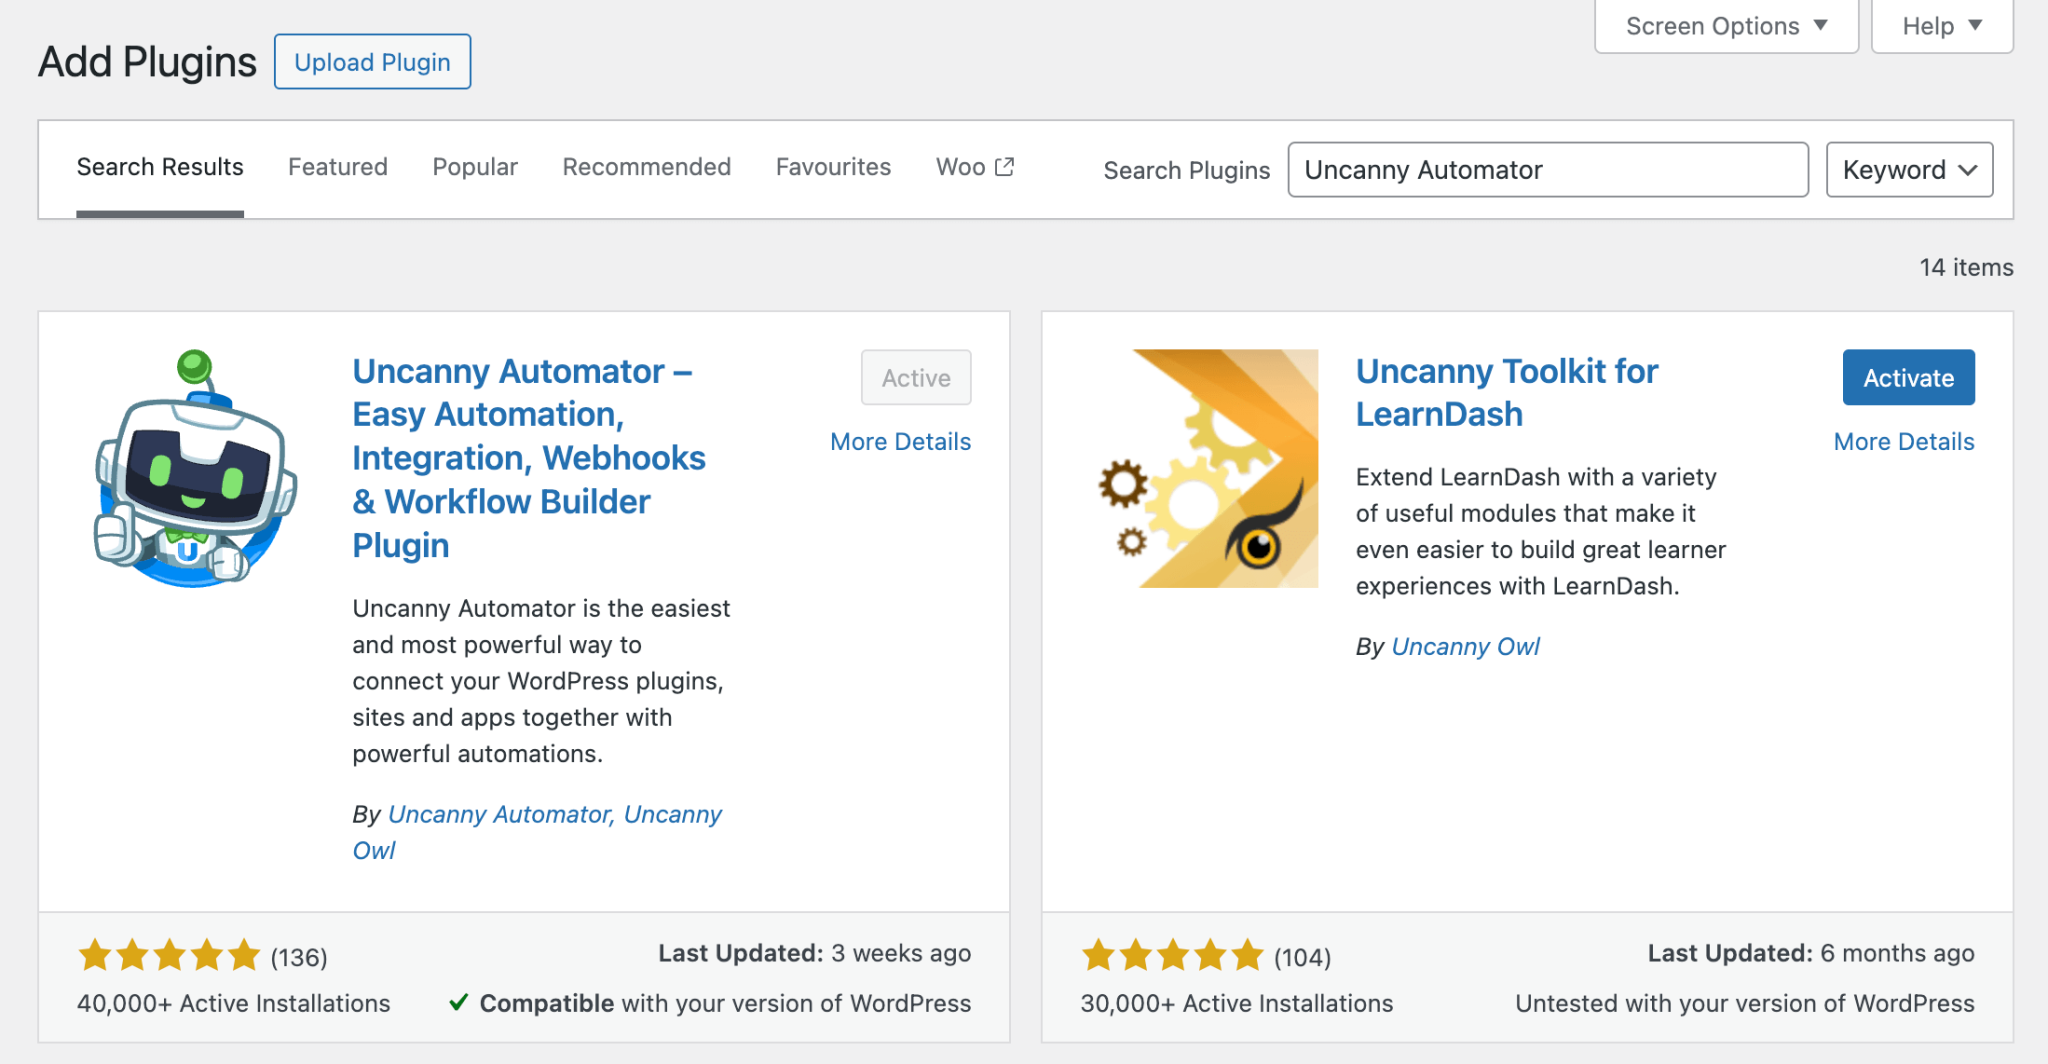2048x1064 pixels.
Task: Click the Uncanny Owl author link
Action: [1465, 646]
